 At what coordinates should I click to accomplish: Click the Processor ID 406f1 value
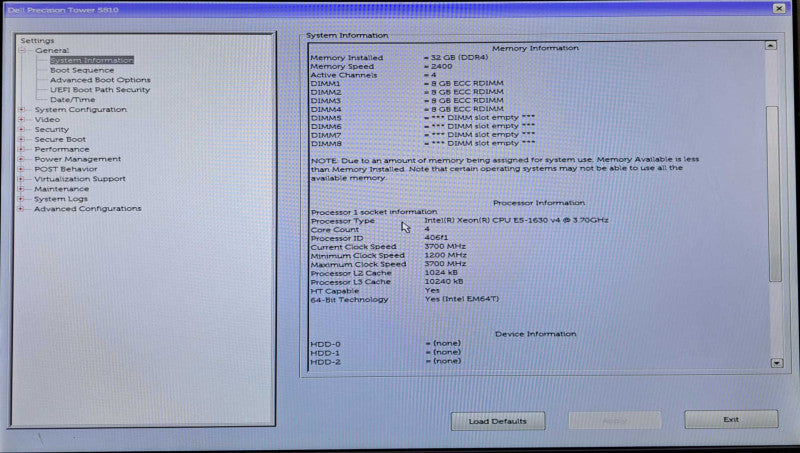coord(436,238)
